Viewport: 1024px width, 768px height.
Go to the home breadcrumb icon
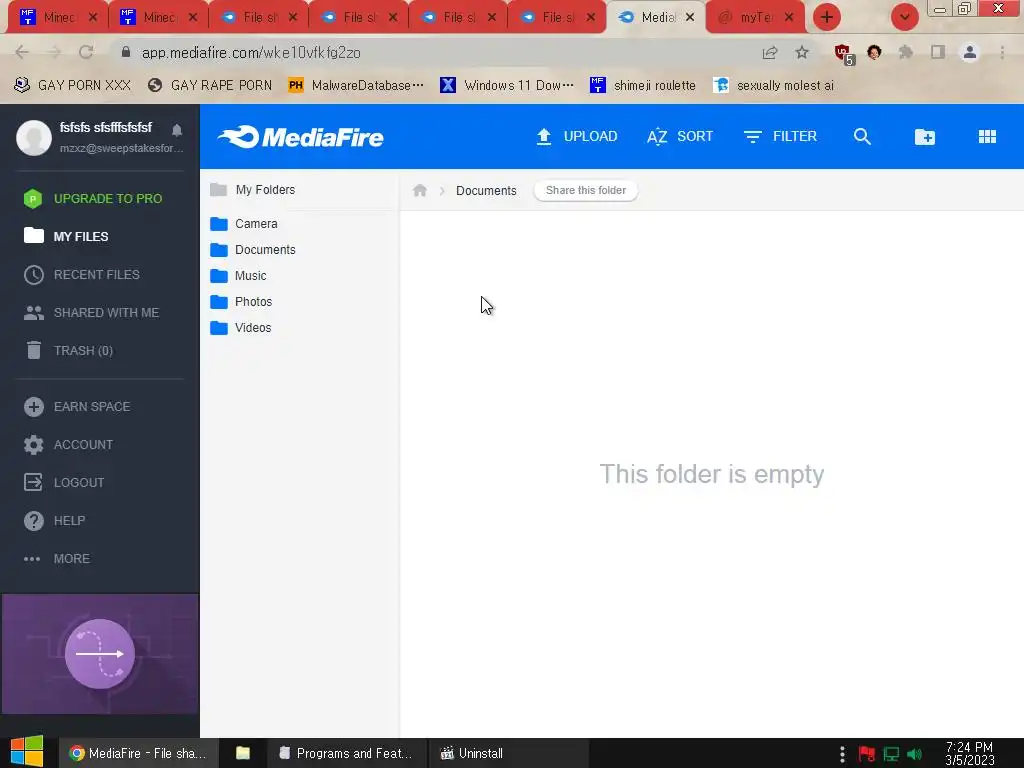tap(420, 190)
